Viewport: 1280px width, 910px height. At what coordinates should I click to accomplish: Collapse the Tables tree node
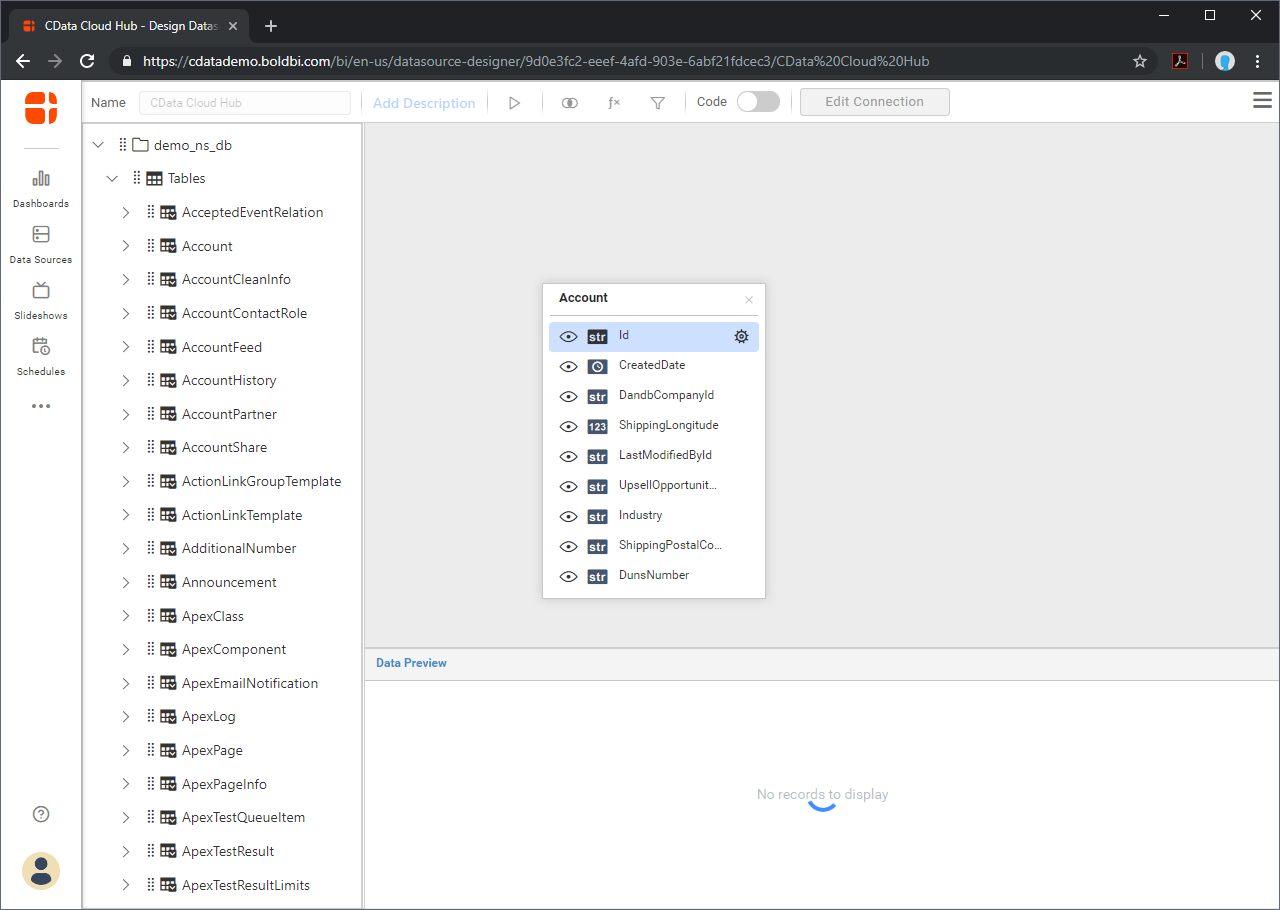click(x=112, y=179)
